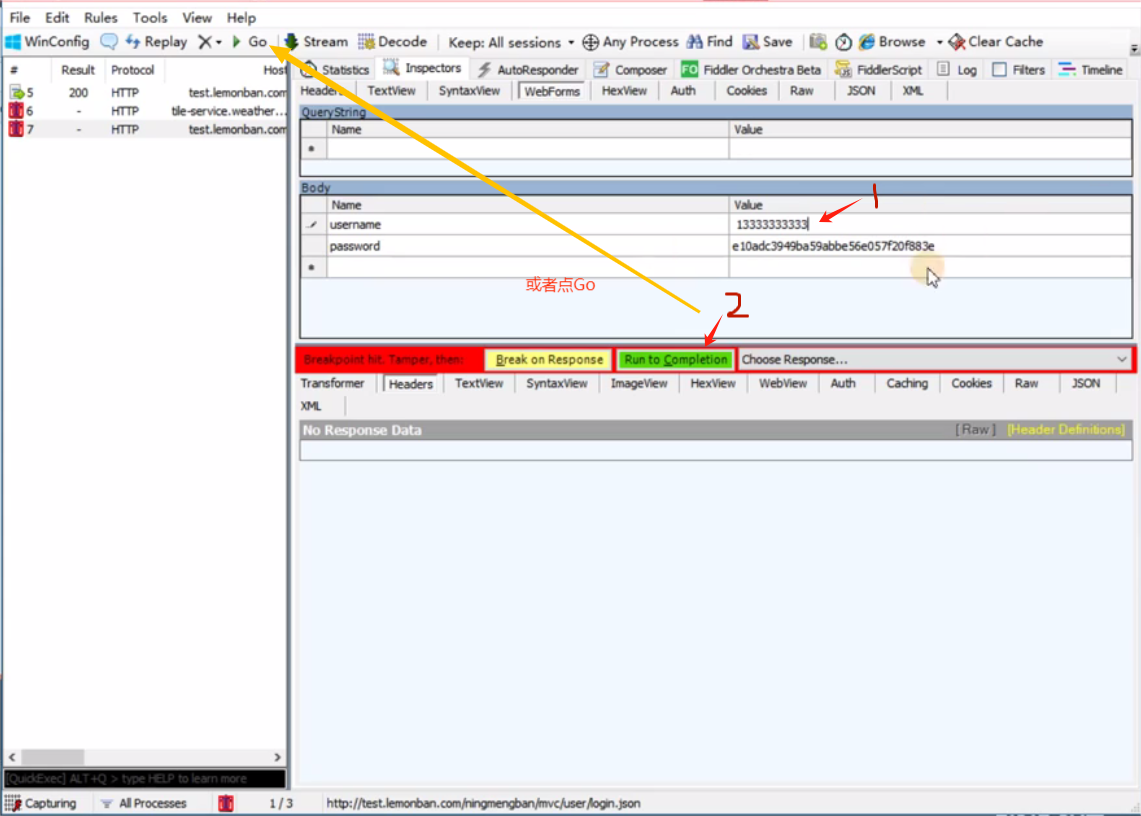Expand the Remove X dropdown arrow
Image resolution: width=1141 pixels, height=816 pixels.
(x=218, y=42)
